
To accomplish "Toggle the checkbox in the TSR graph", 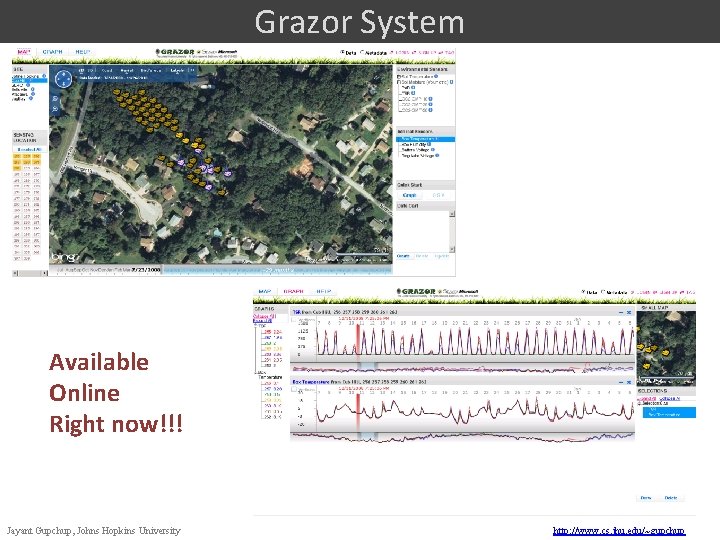I will pos(294,319).
